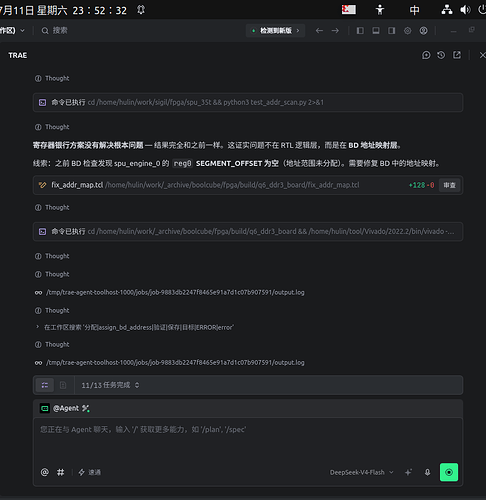Open settings gear icon in title bar
The image size is (486, 500).
coord(407,31)
